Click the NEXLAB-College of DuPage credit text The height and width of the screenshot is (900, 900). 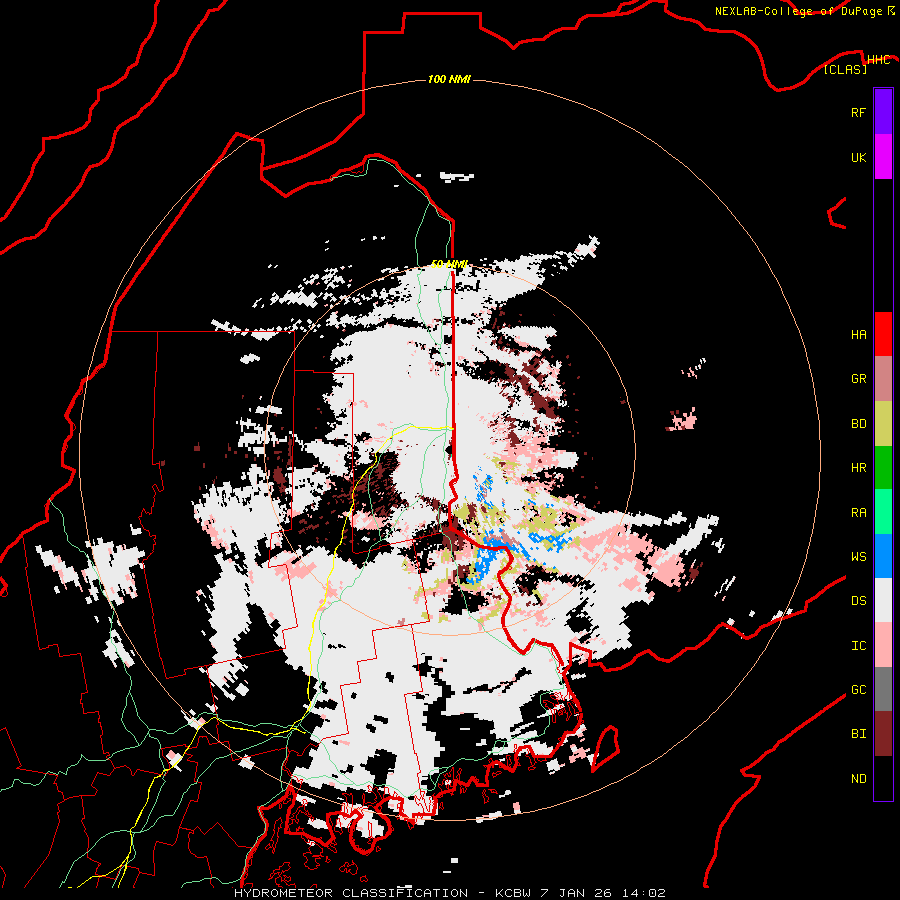pos(798,11)
